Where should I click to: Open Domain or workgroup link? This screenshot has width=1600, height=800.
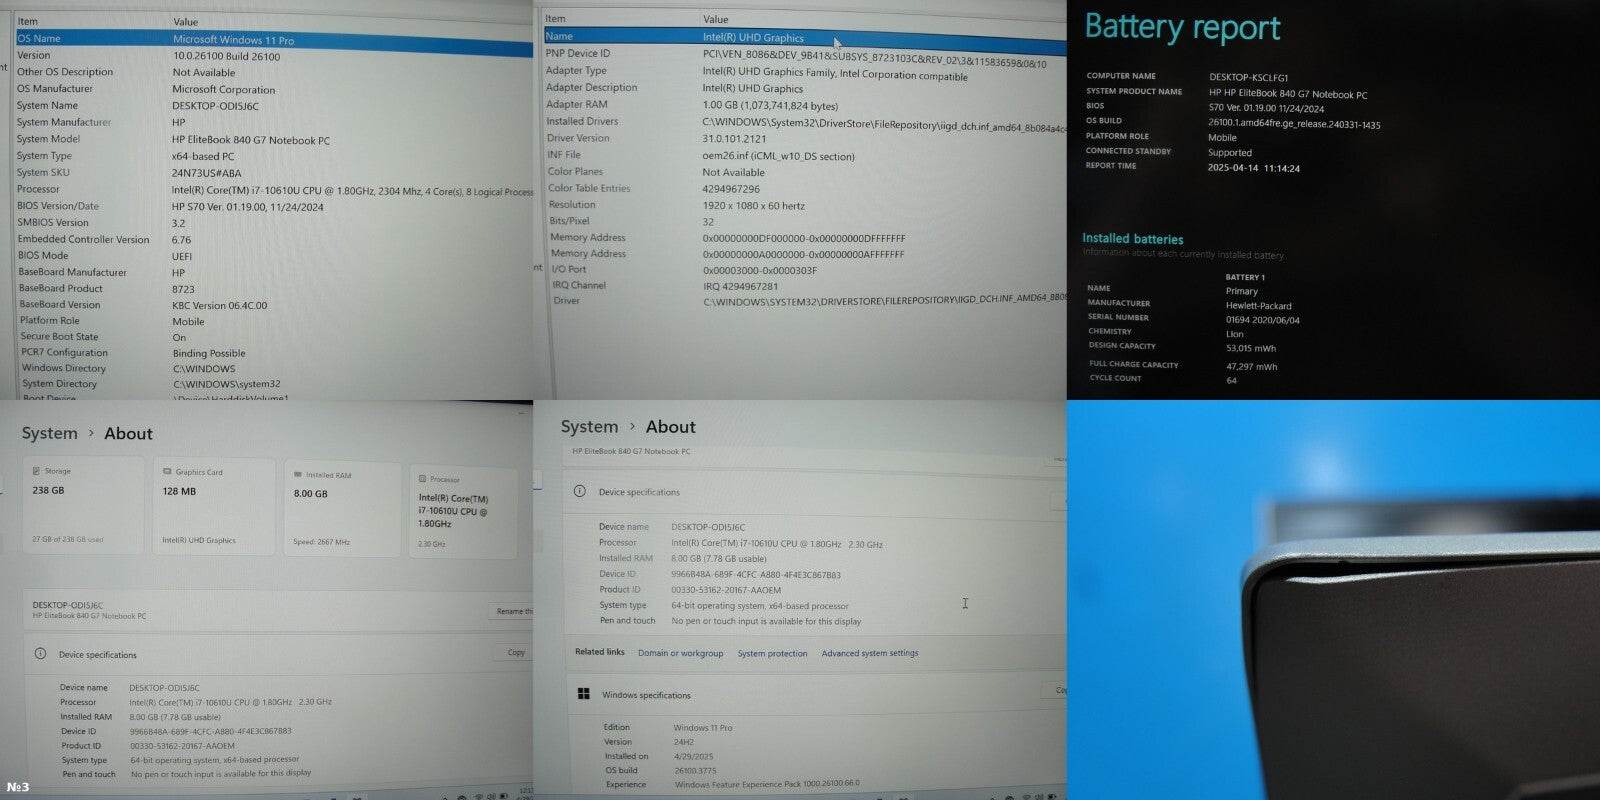680,653
